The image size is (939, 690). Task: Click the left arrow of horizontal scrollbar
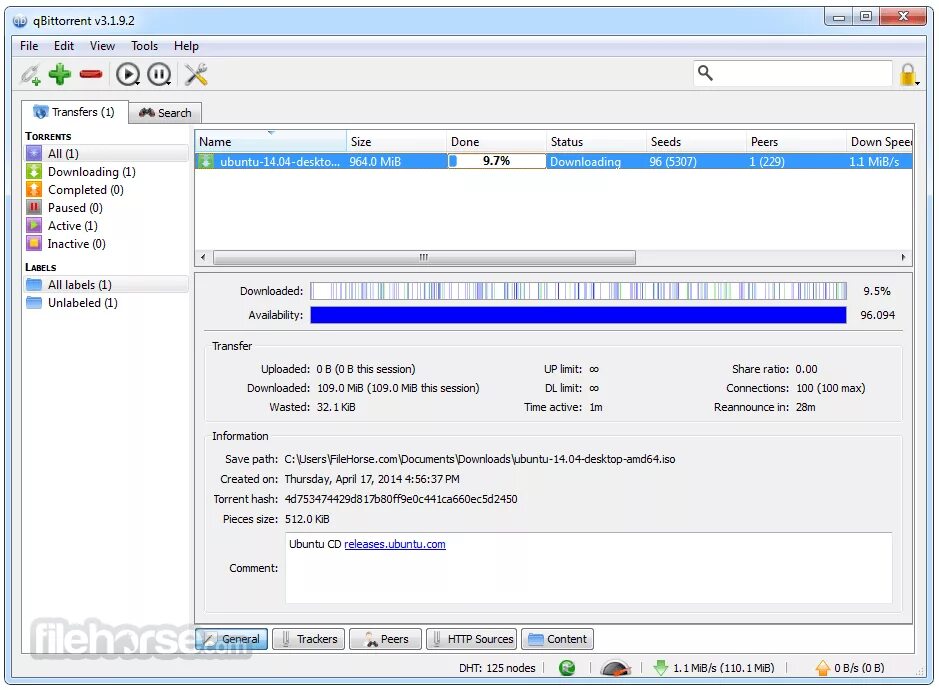coord(203,258)
